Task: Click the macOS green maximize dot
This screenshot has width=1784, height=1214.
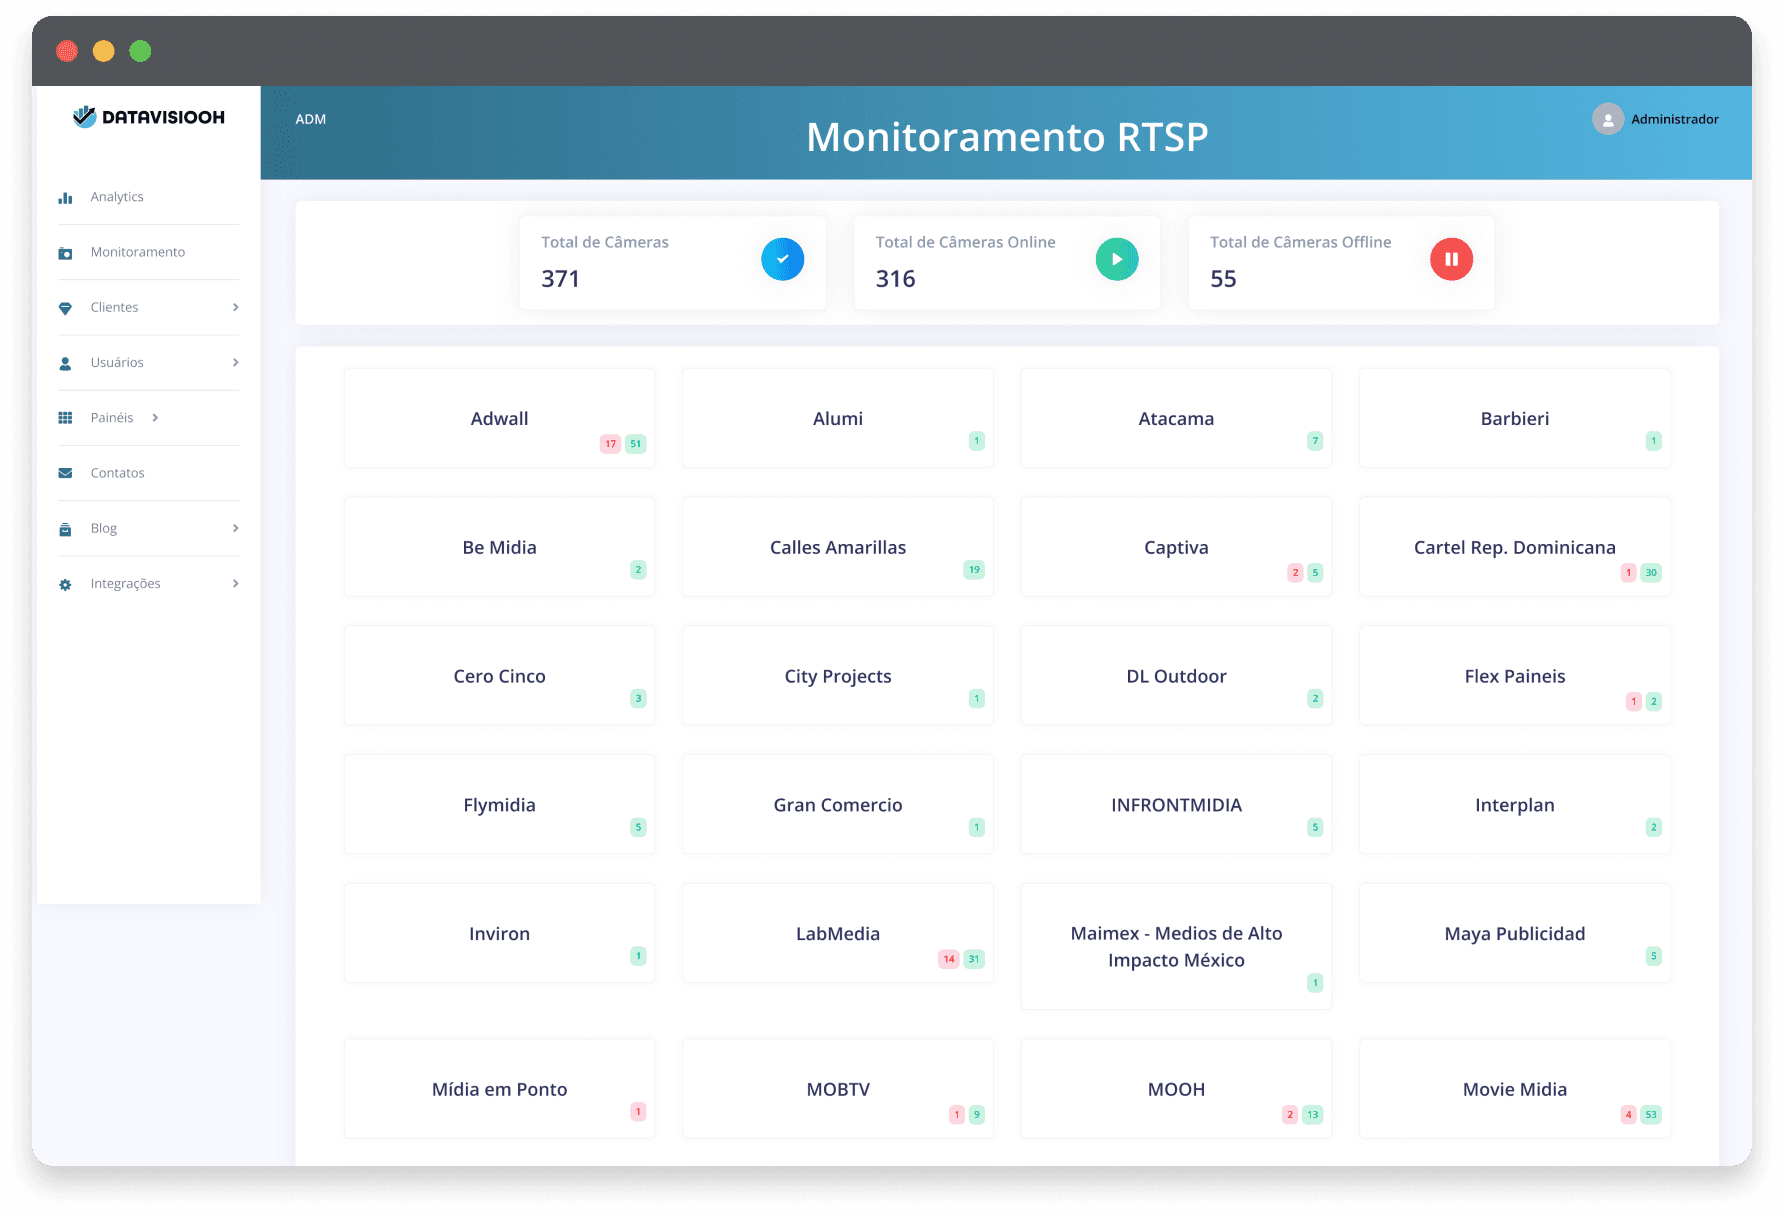Action: pos(140,51)
